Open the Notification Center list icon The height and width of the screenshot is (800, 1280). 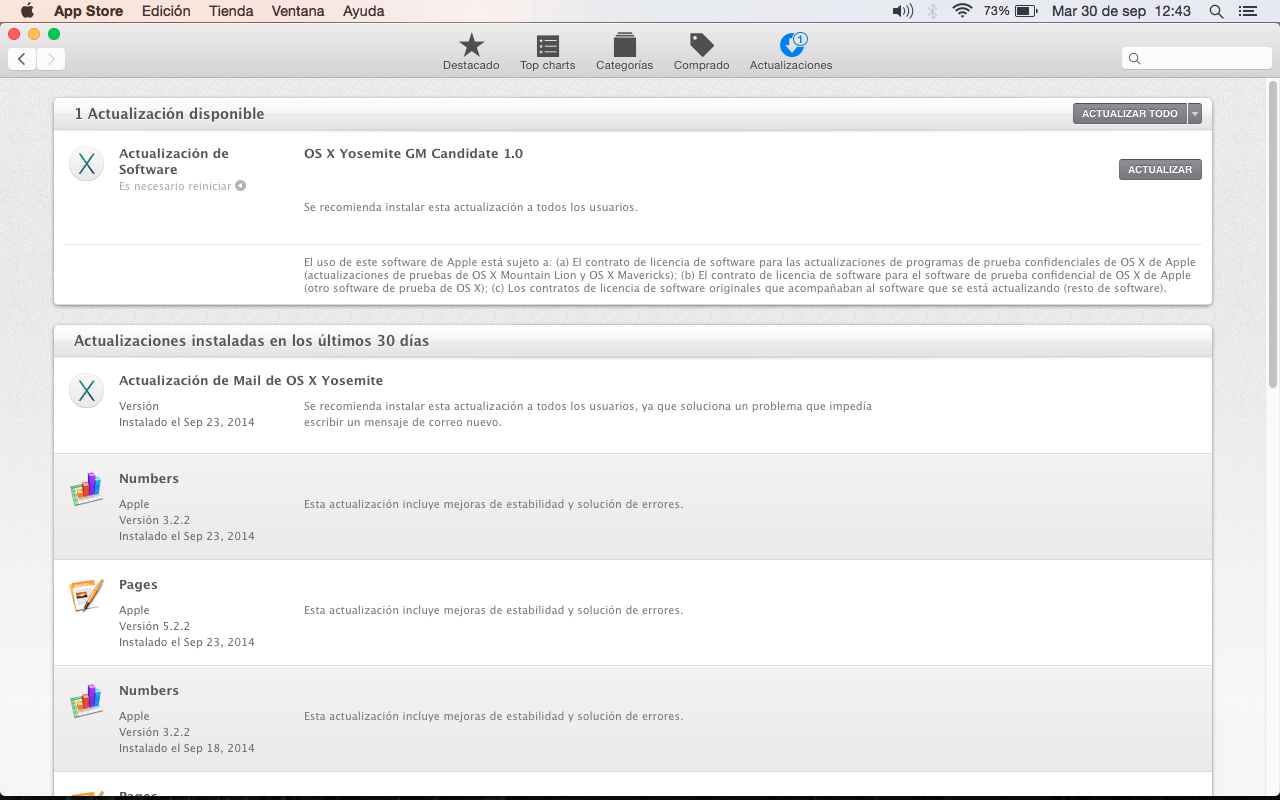[x=1246, y=11]
